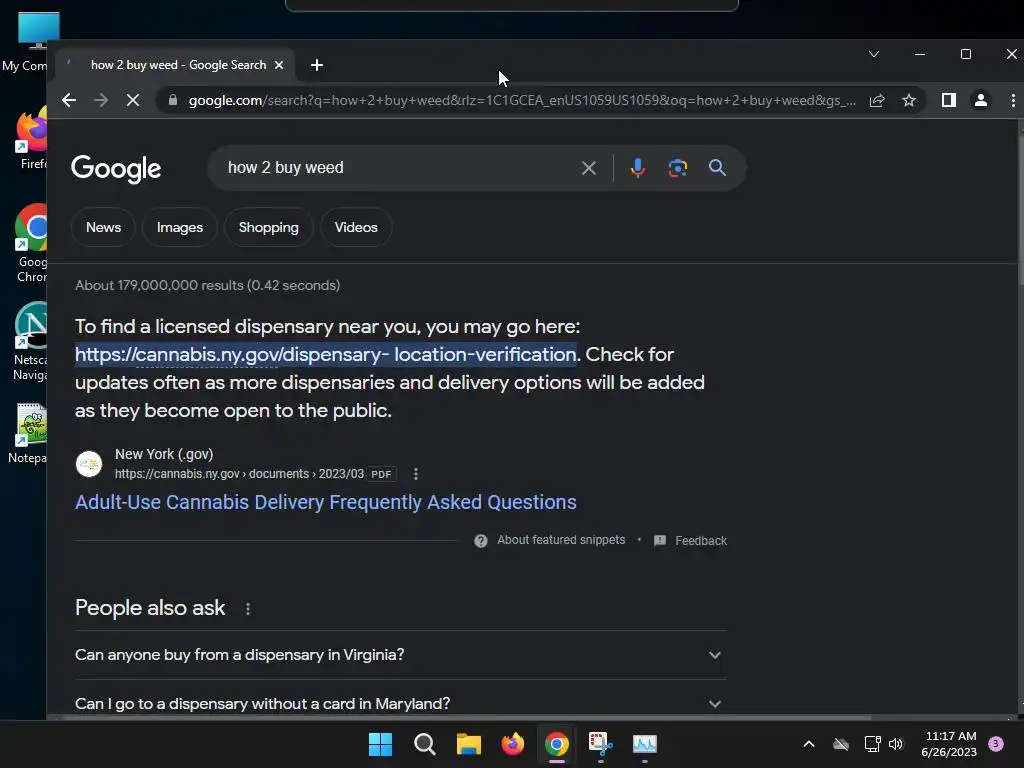Stop page loading with the X button
This screenshot has height=768, width=1024.
[133, 100]
